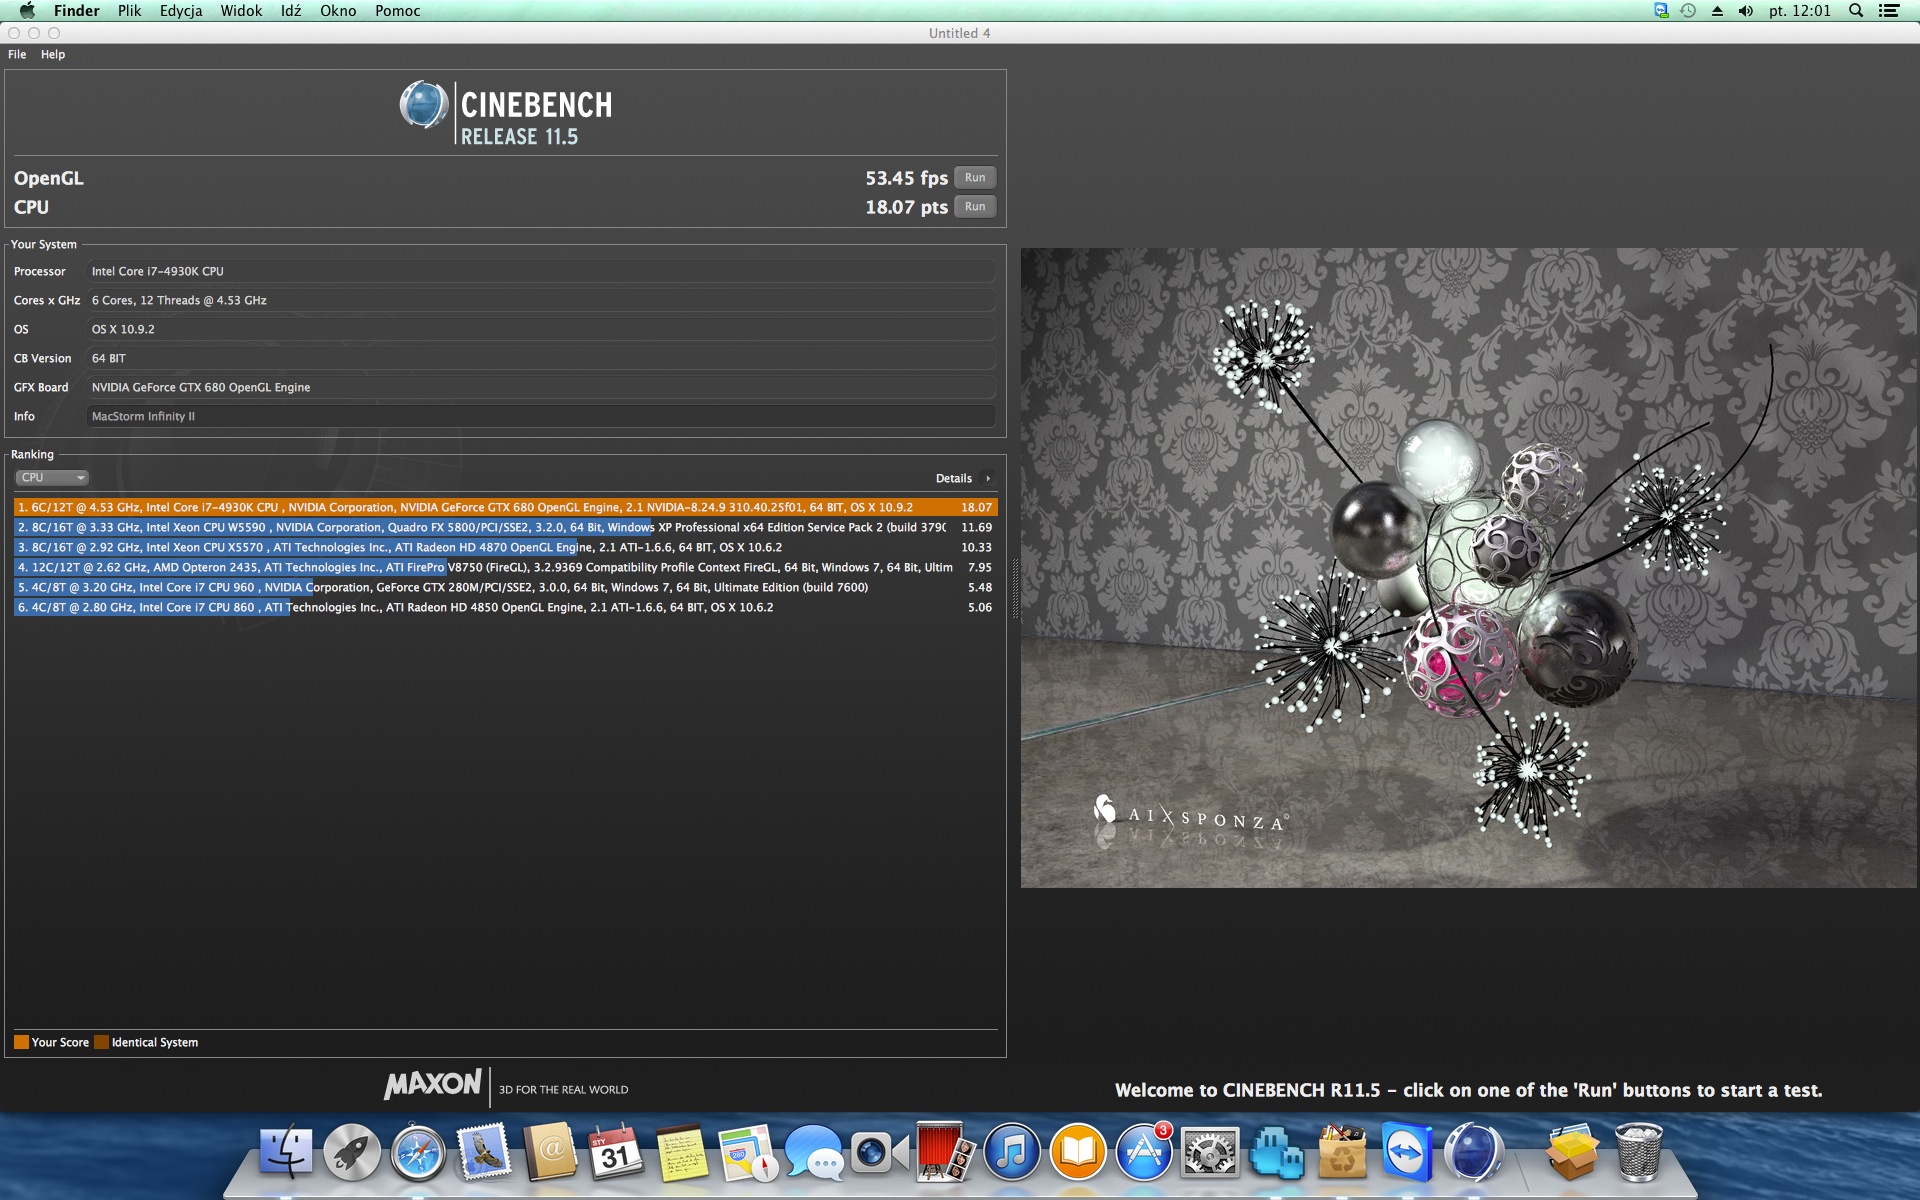Viewport: 1920px width, 1200px height.
Task: Open iTunes music note icon
Action: 1012,1153
